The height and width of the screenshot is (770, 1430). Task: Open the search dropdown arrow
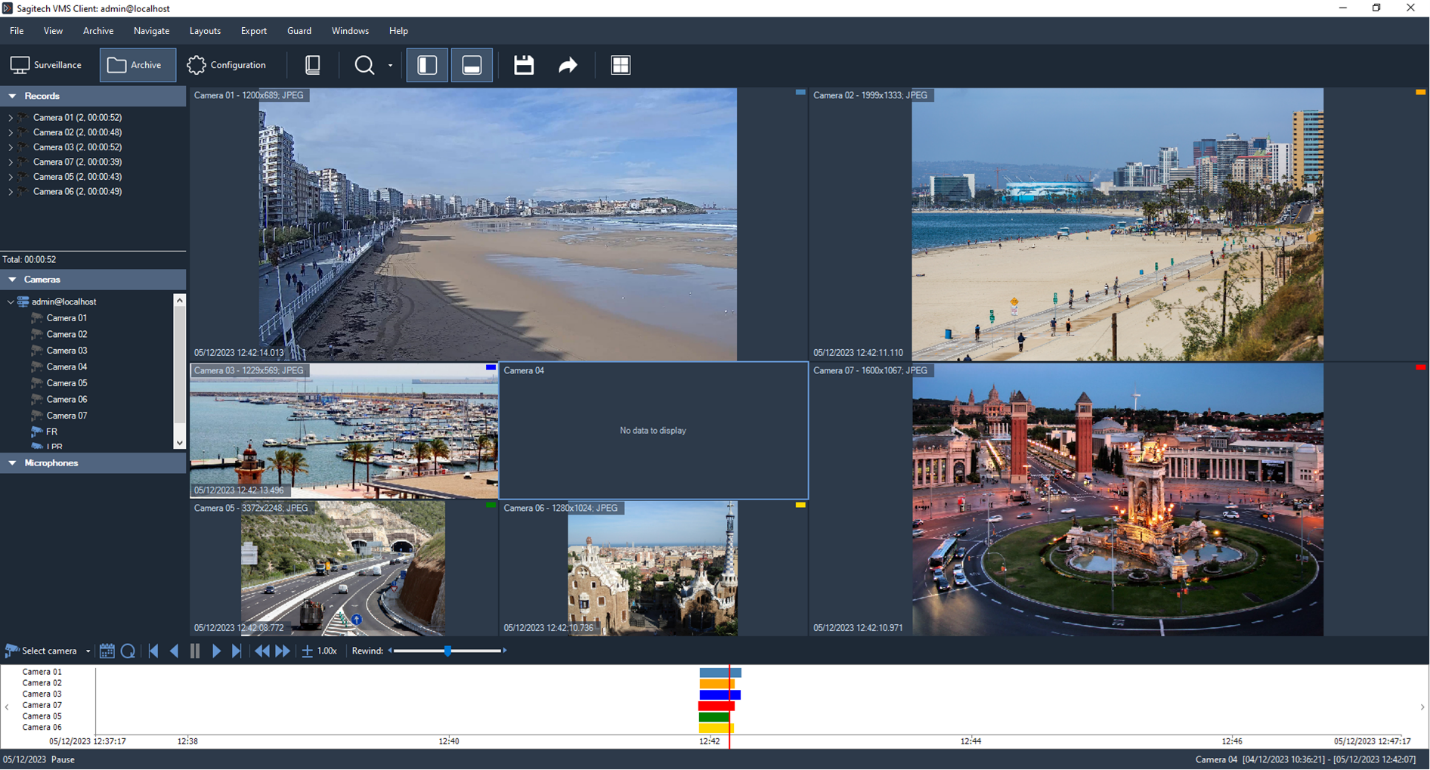390,66
